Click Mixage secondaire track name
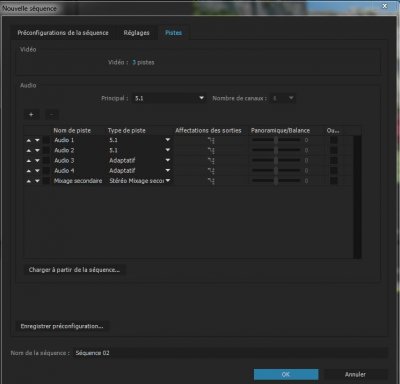 [78, 181]
